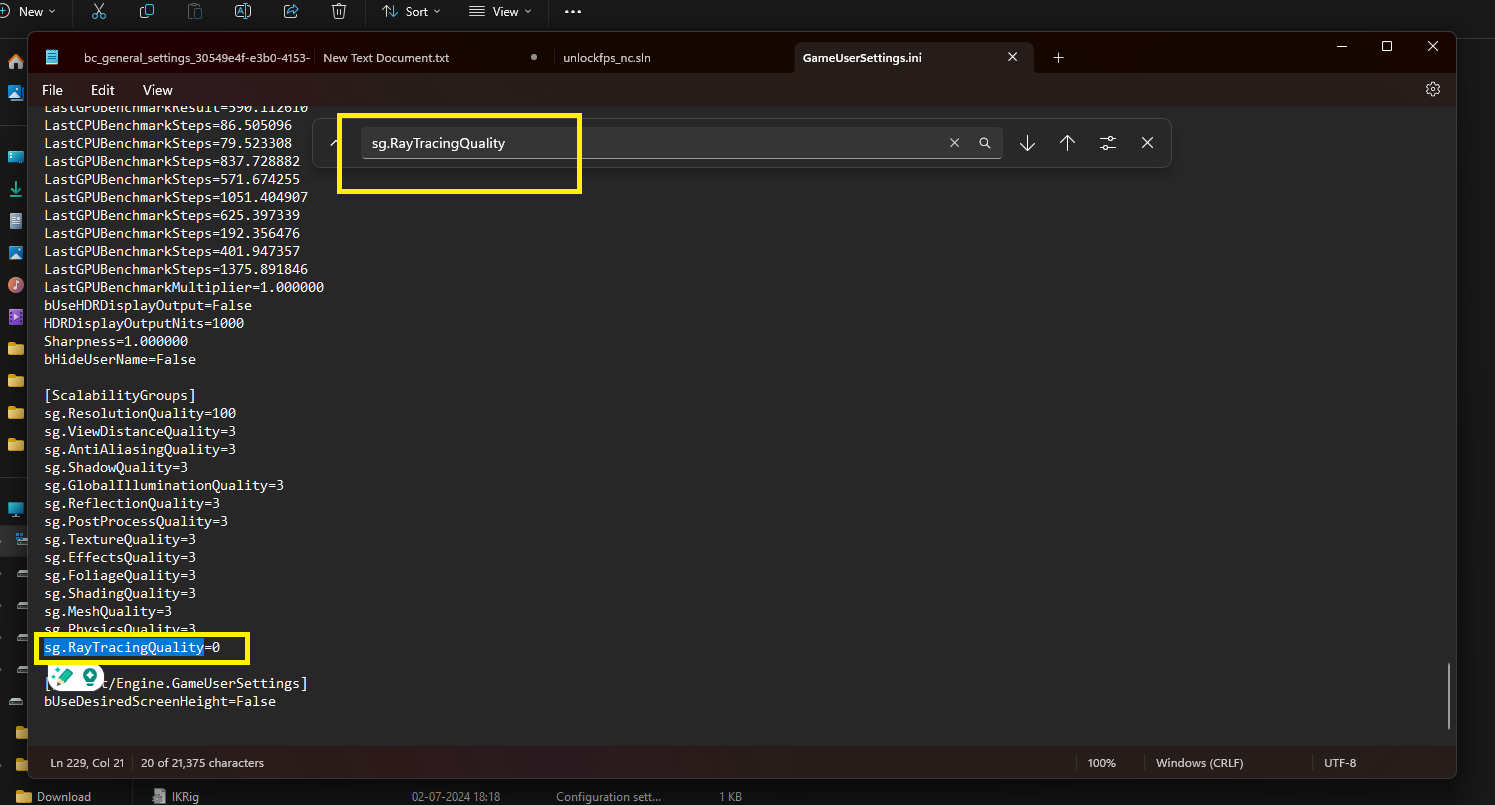Click UTF-8 encoding in status bar
This screenshot has height=805, width=1495.
tap(1340, 763)
